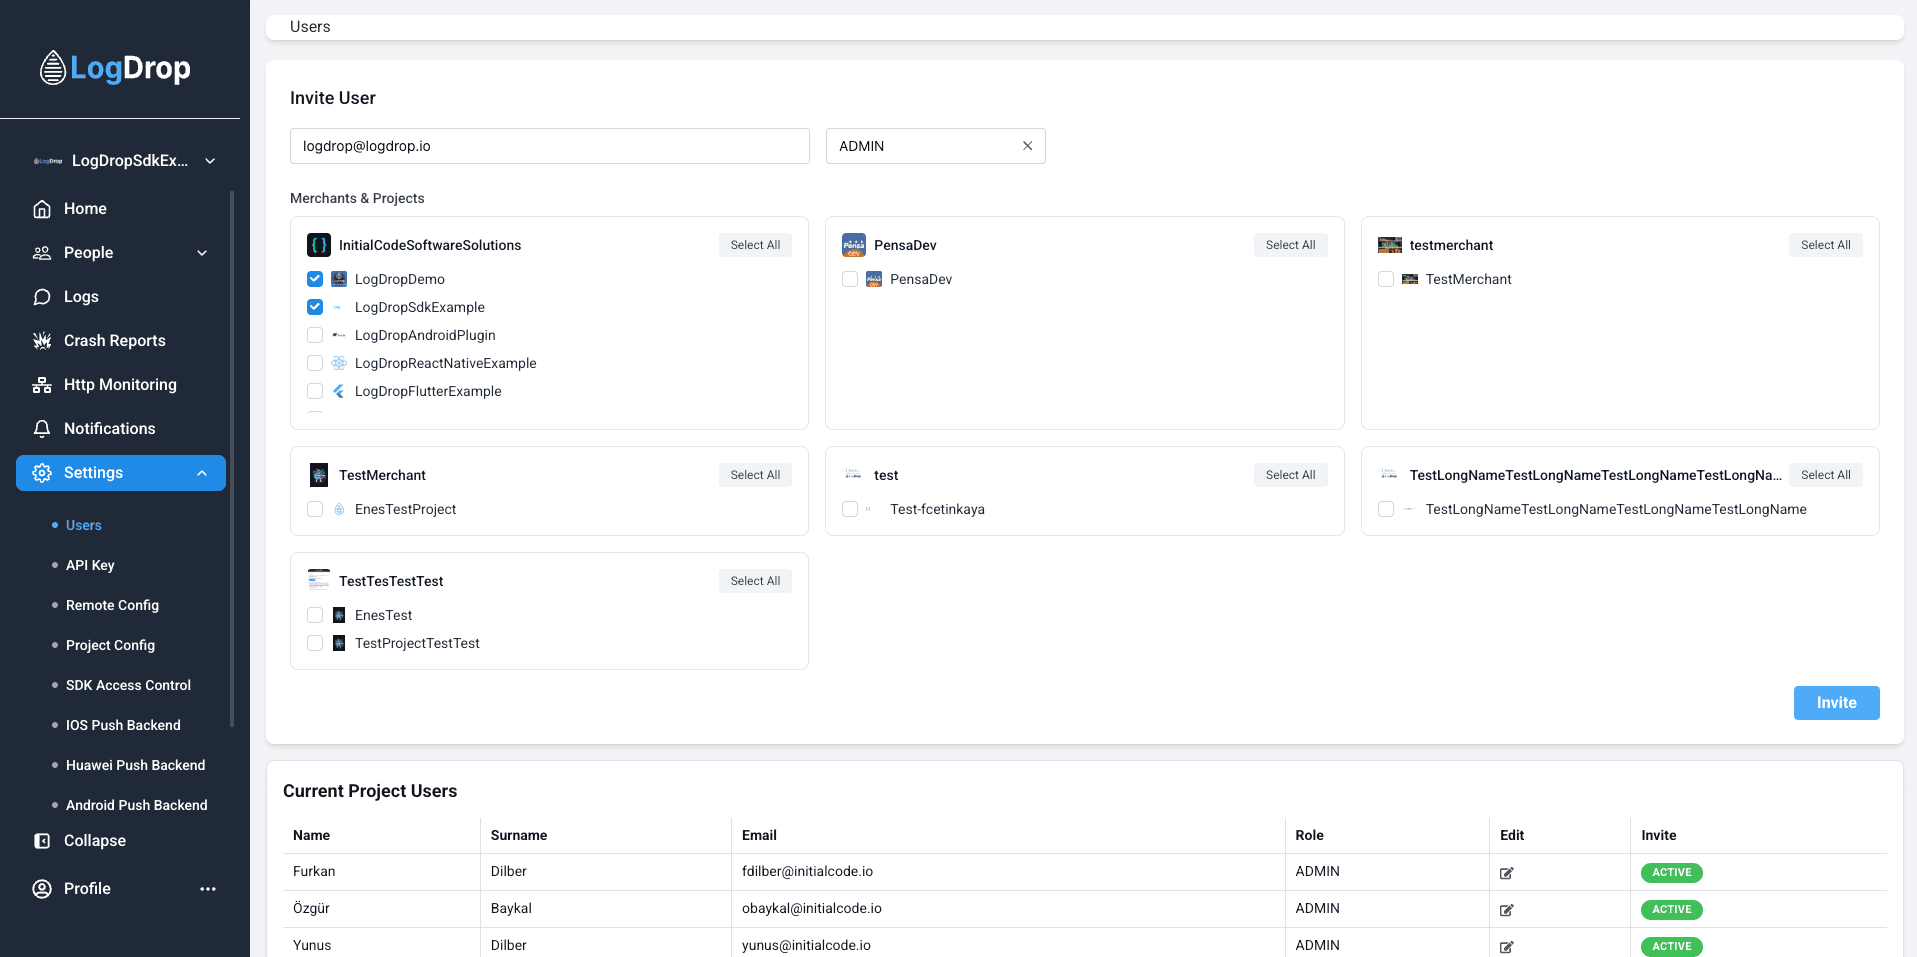Click the Email column header

pos(759,835)
